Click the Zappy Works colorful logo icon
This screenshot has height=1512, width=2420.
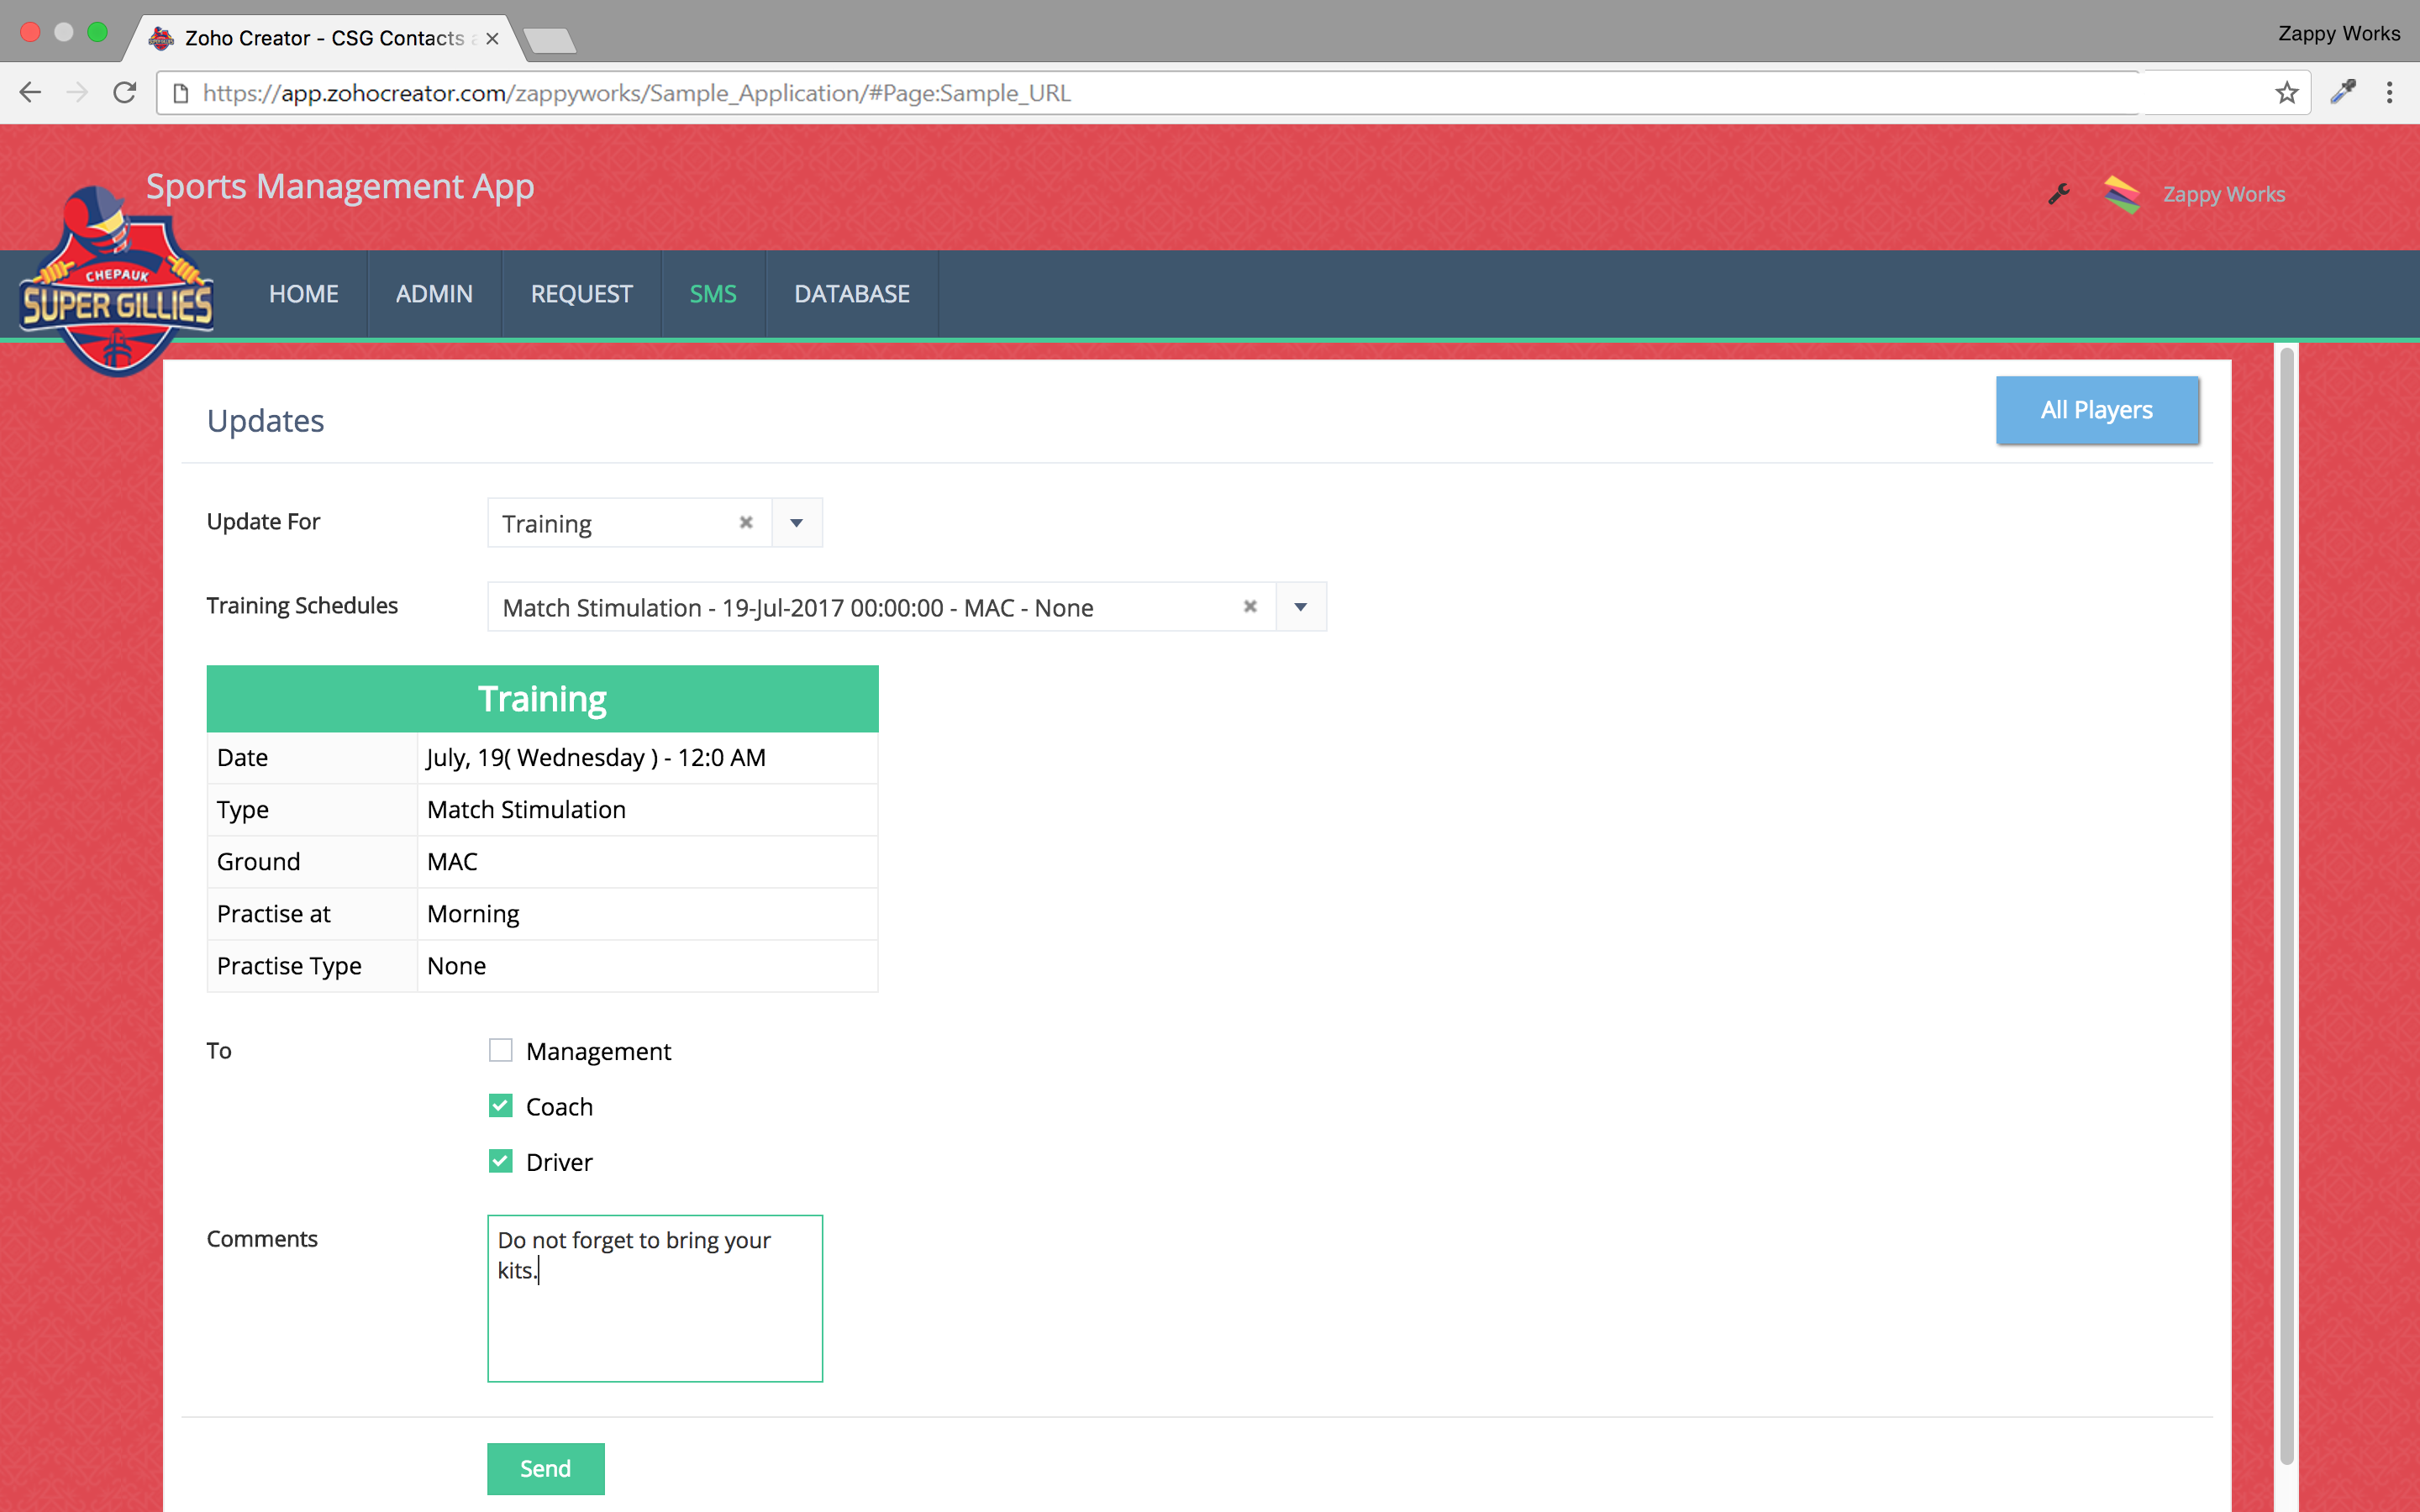click(2121, 194)
